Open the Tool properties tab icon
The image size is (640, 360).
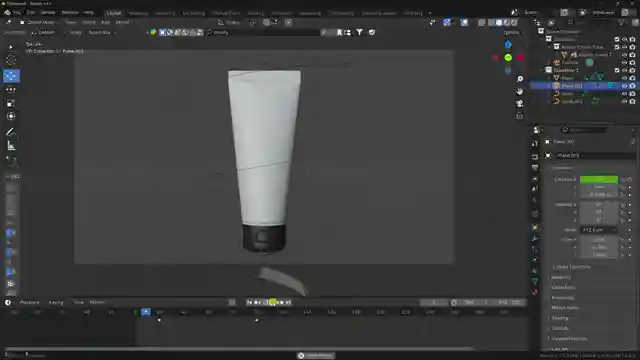tap(535, 144)
